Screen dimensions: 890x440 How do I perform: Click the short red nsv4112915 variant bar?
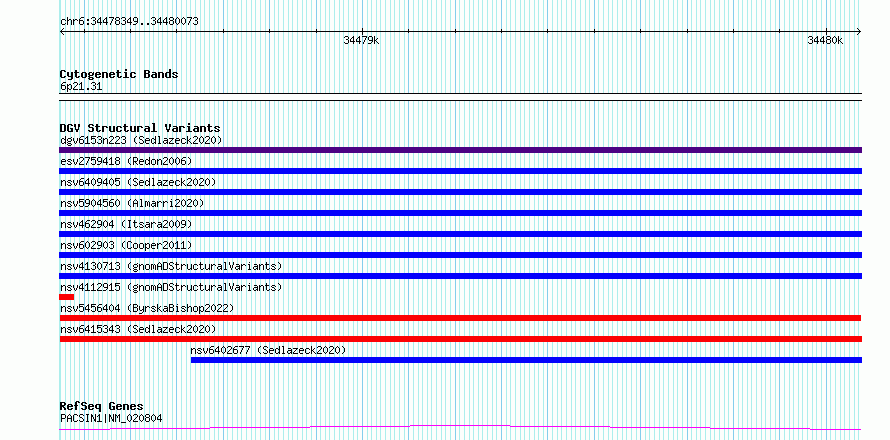(66, 297)
